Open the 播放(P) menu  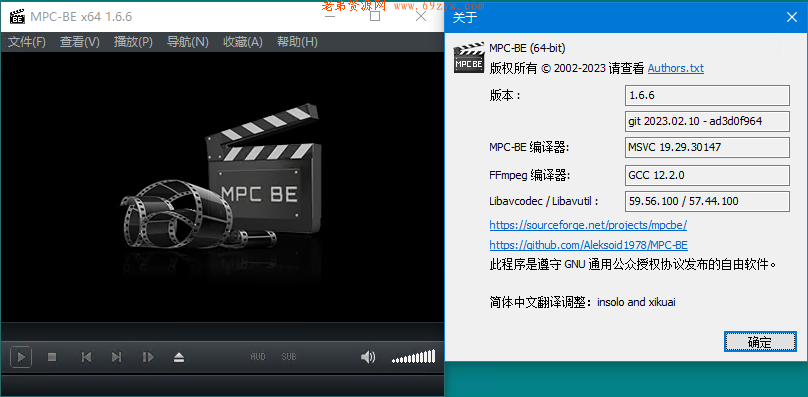(x=133, y=42)
